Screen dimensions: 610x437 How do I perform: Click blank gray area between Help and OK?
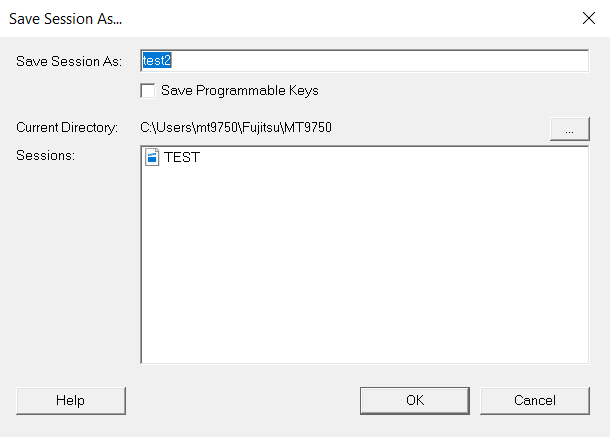243,400
